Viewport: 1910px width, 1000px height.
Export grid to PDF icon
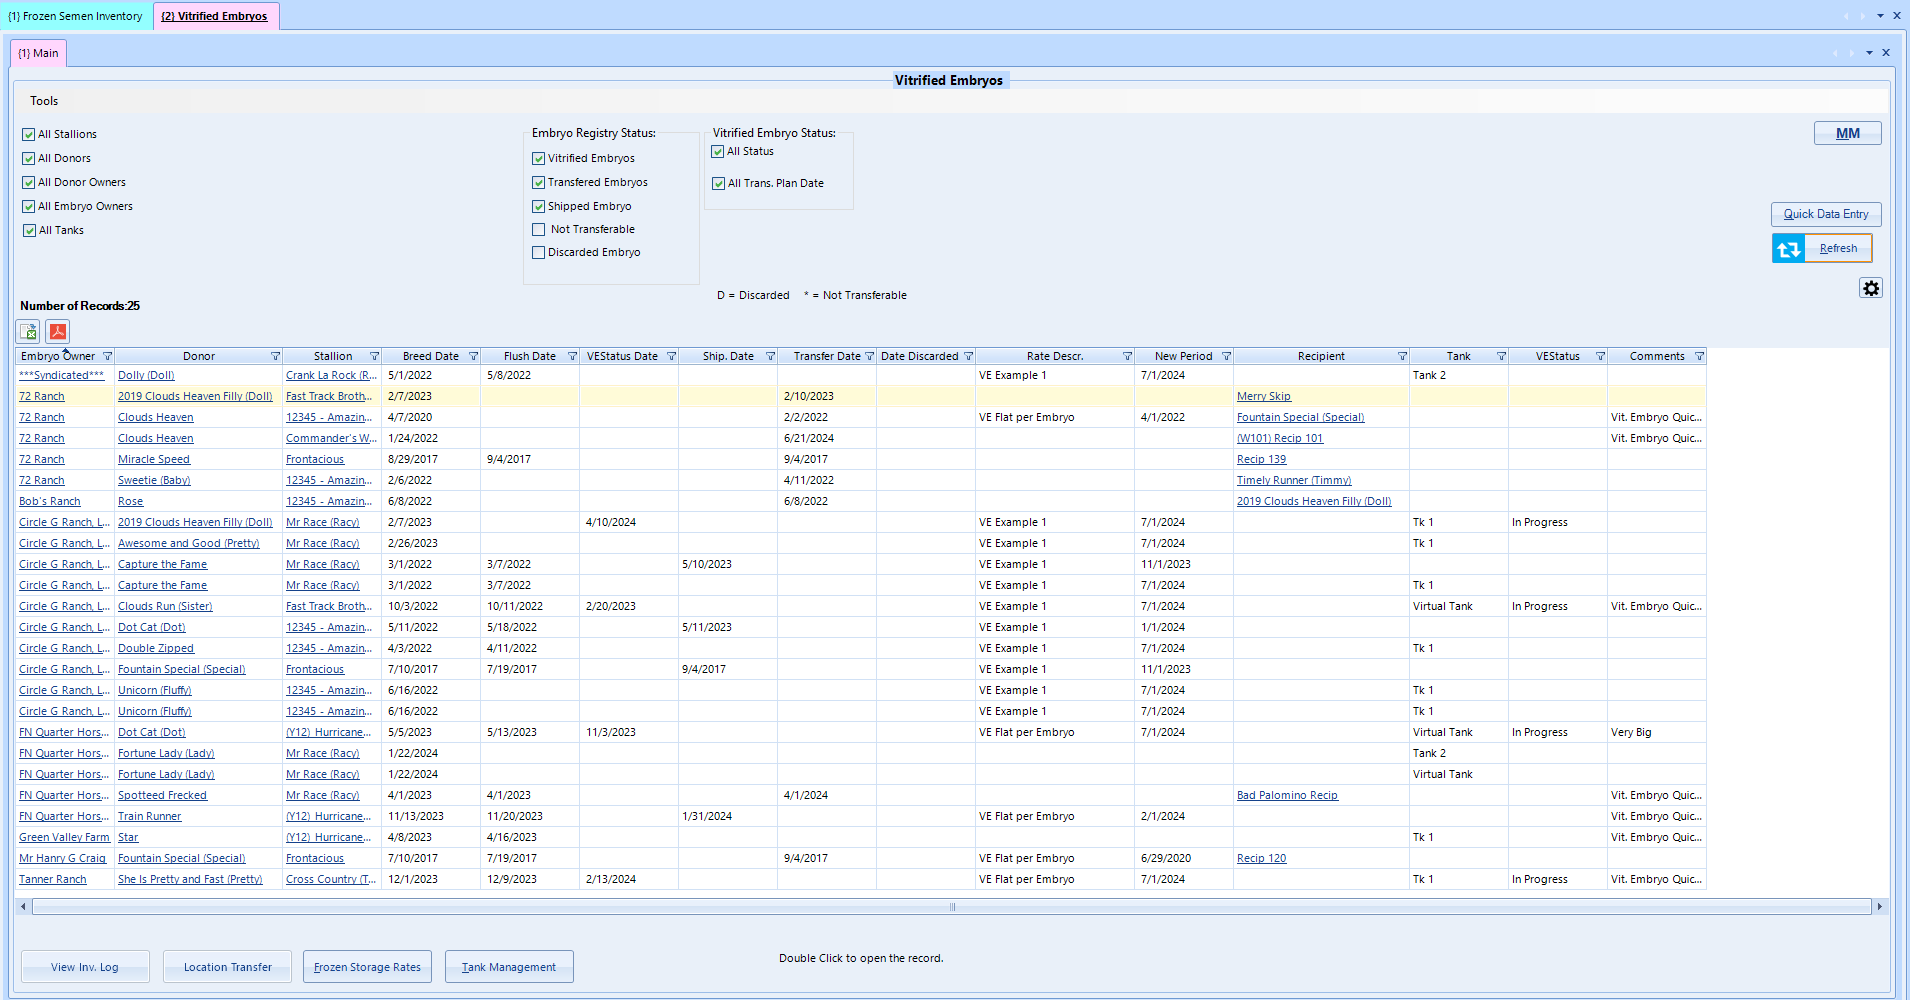58,332
